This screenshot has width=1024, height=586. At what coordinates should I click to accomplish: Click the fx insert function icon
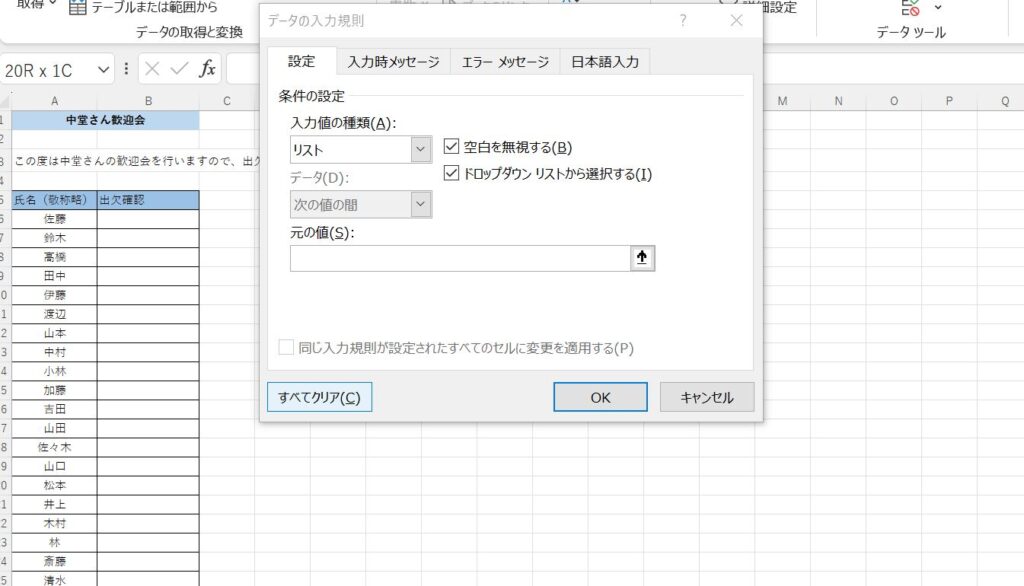(207, 69)
